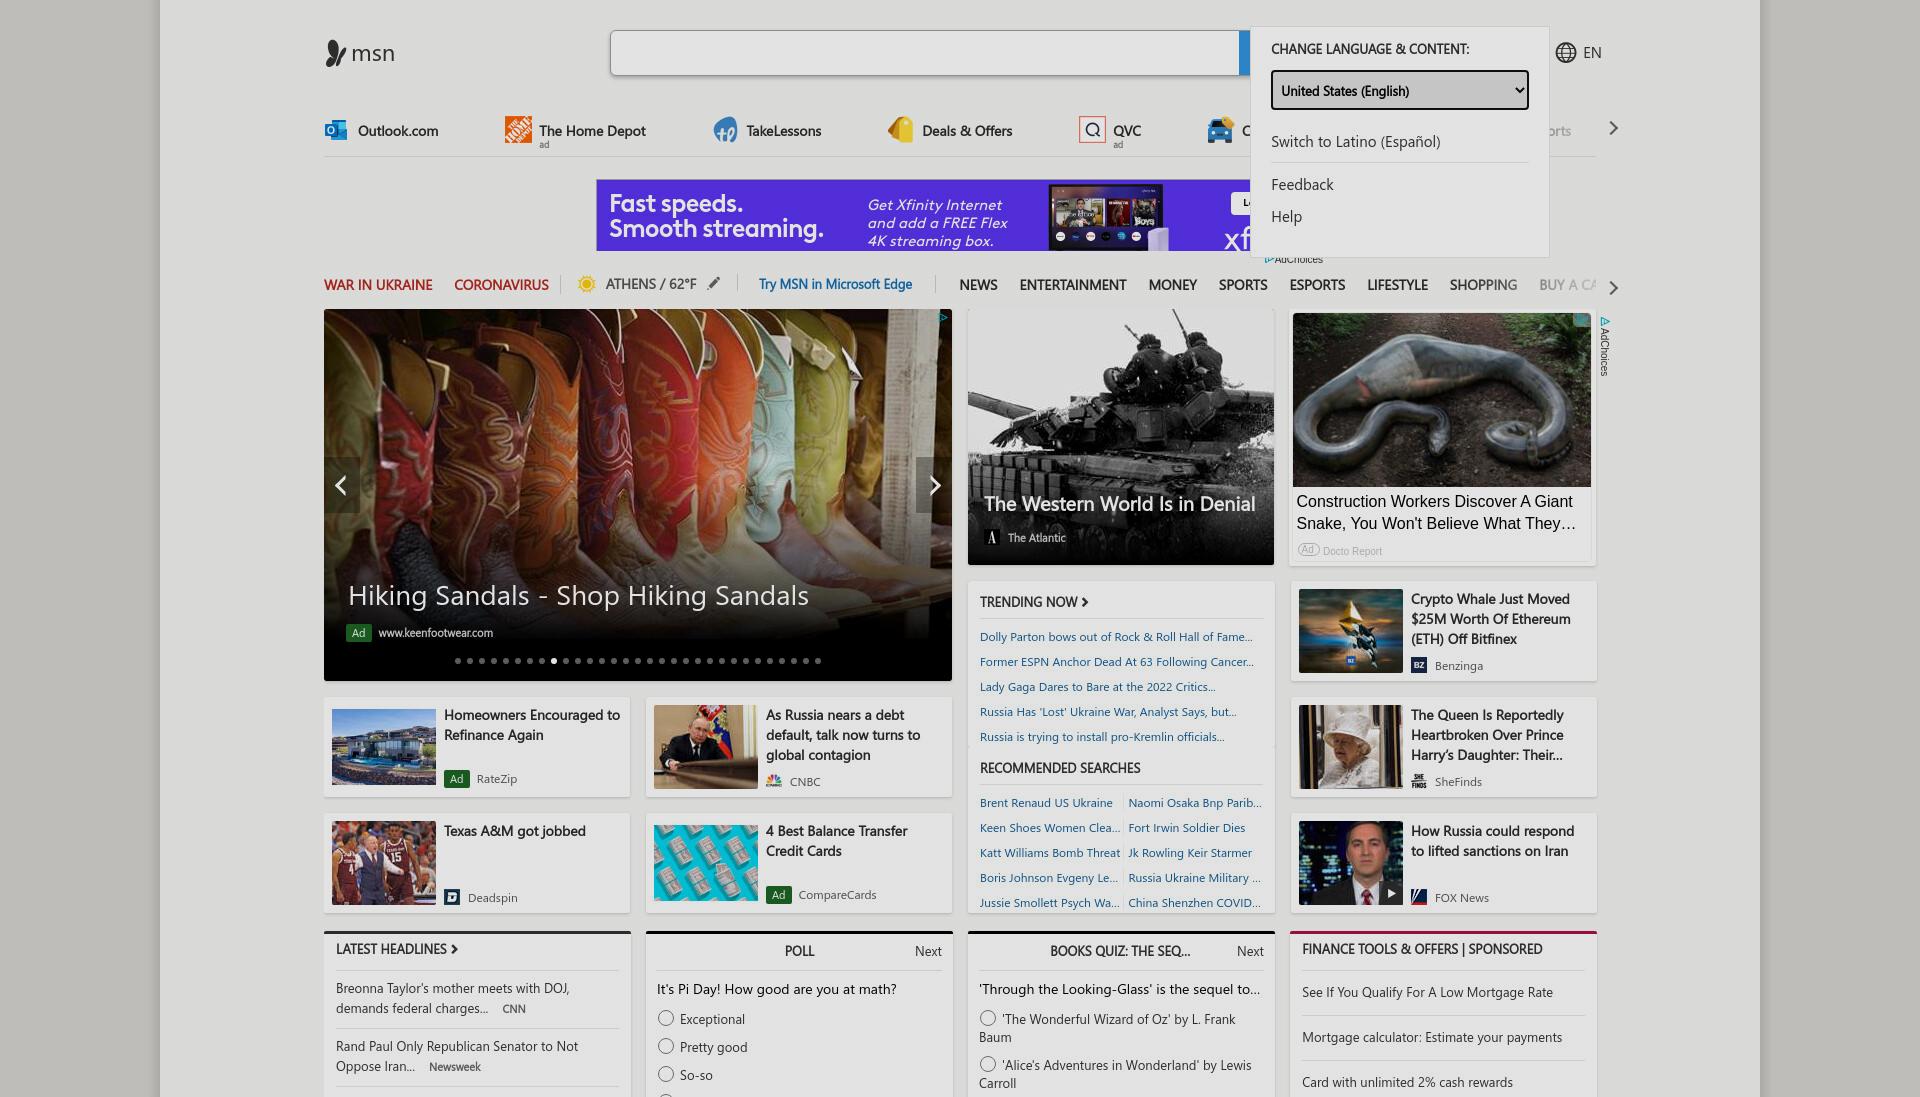Click Feedback in language panel
The image size is (1920, 1097).
click(x=1302, y=185)
